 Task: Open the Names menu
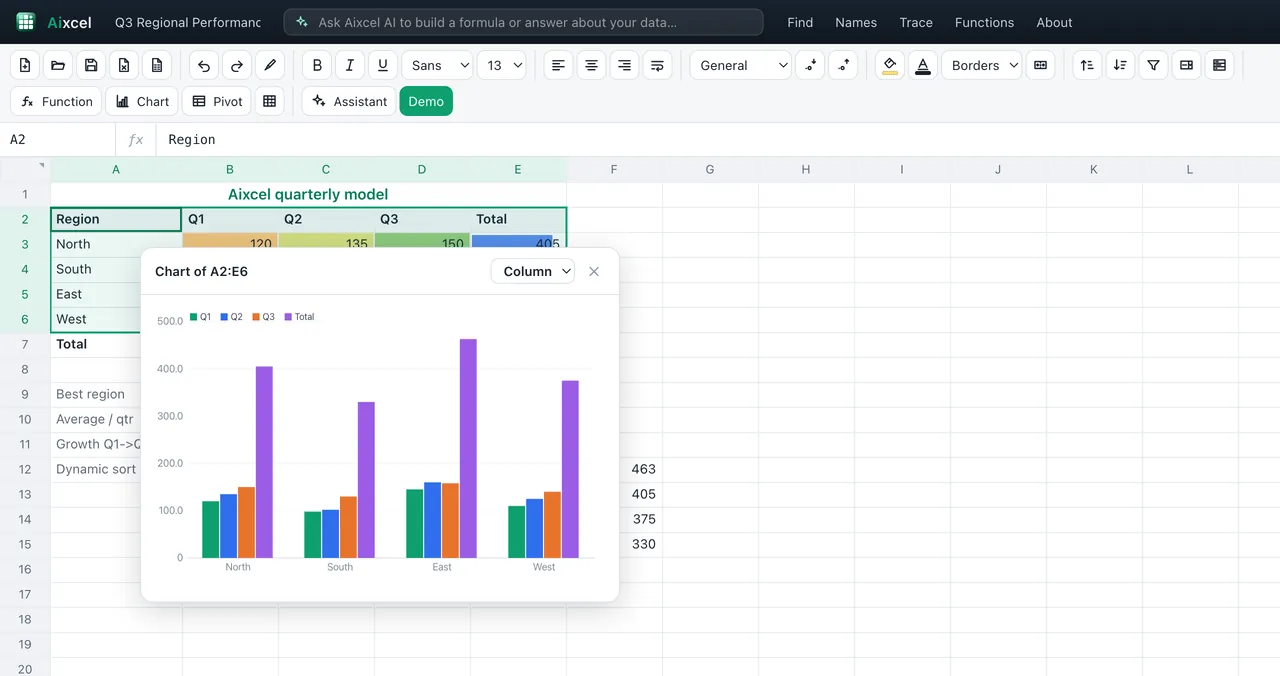point(856,22)
